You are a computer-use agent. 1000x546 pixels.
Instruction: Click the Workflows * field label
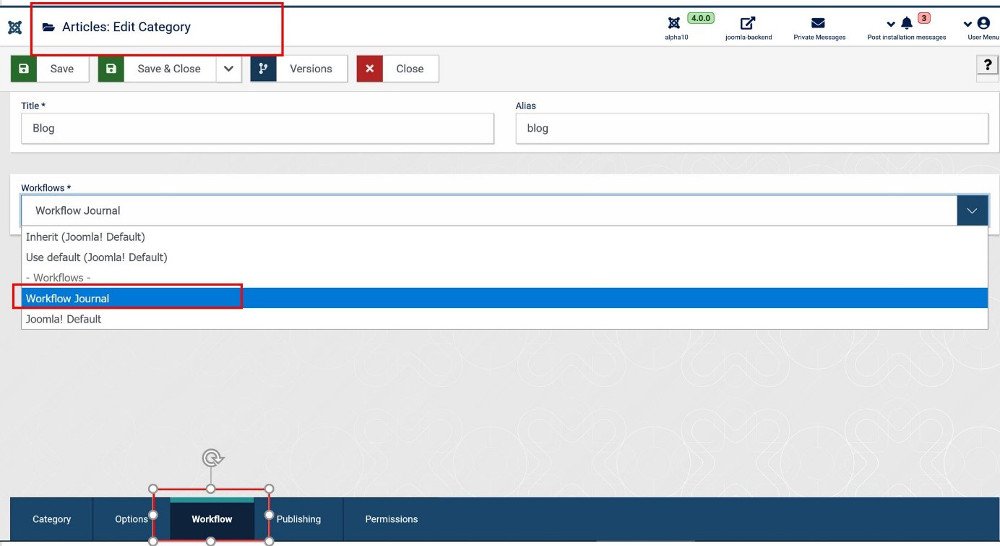point(46,188)
